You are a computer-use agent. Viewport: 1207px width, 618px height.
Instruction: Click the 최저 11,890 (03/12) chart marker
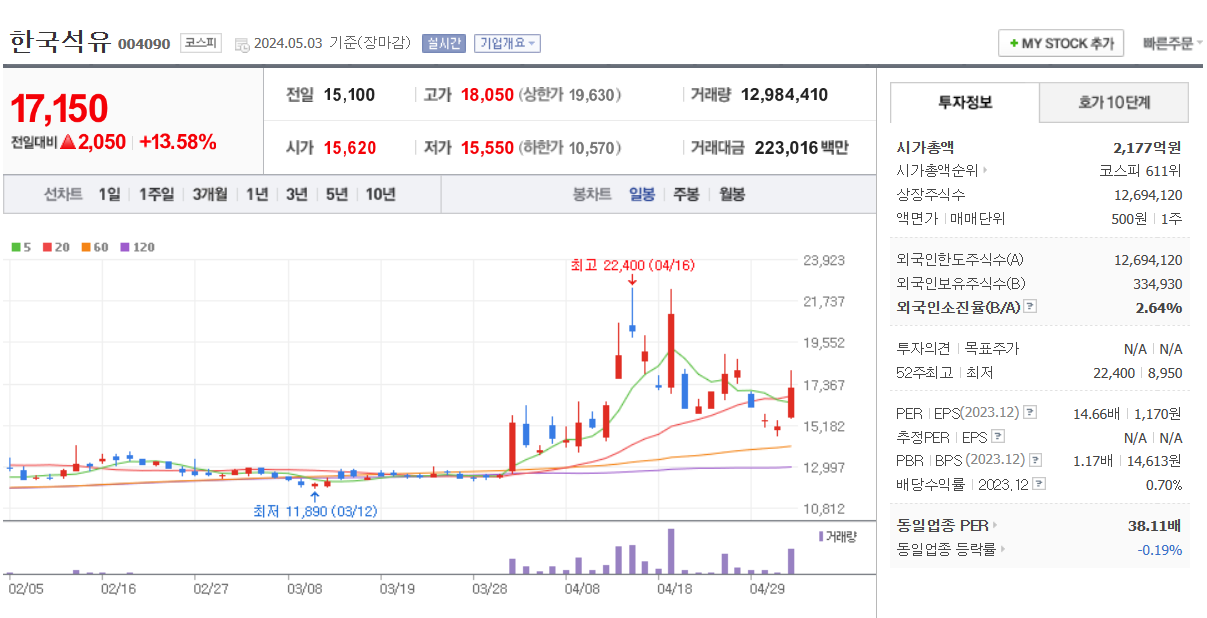tap(315, 510)
